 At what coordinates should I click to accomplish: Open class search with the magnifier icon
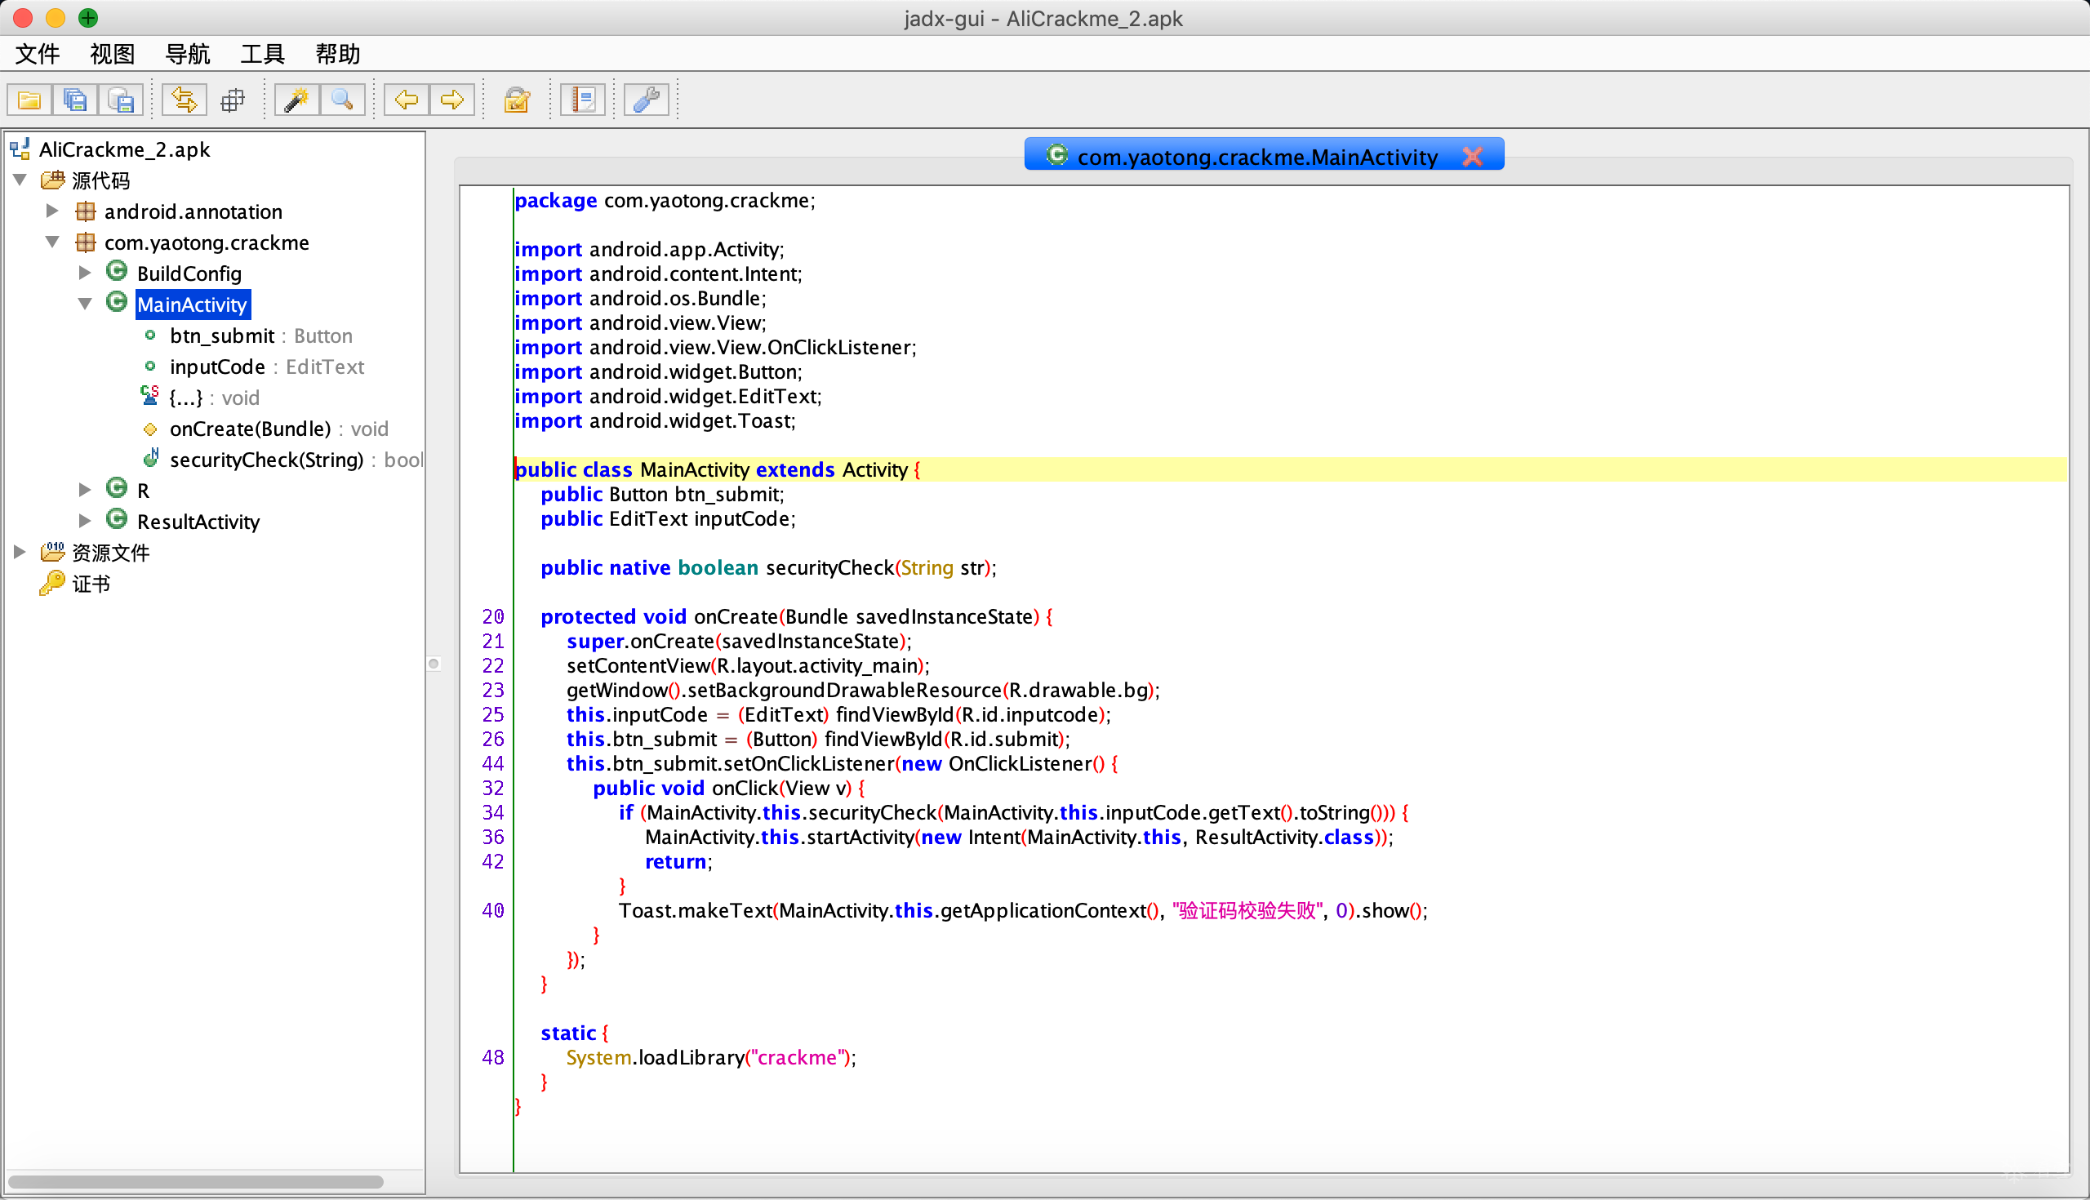tap(342, 100)
